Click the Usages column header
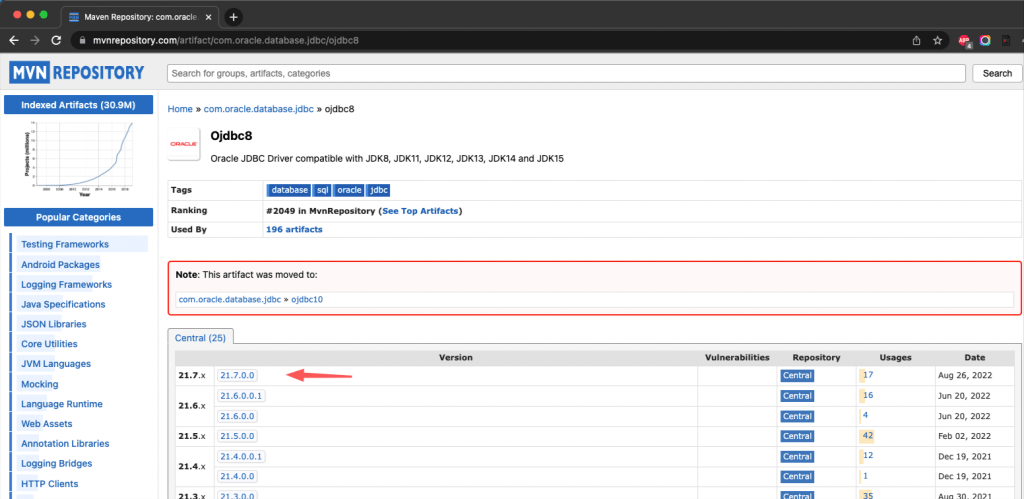This screenshot has height=499, width=1024. coord(895,357)
